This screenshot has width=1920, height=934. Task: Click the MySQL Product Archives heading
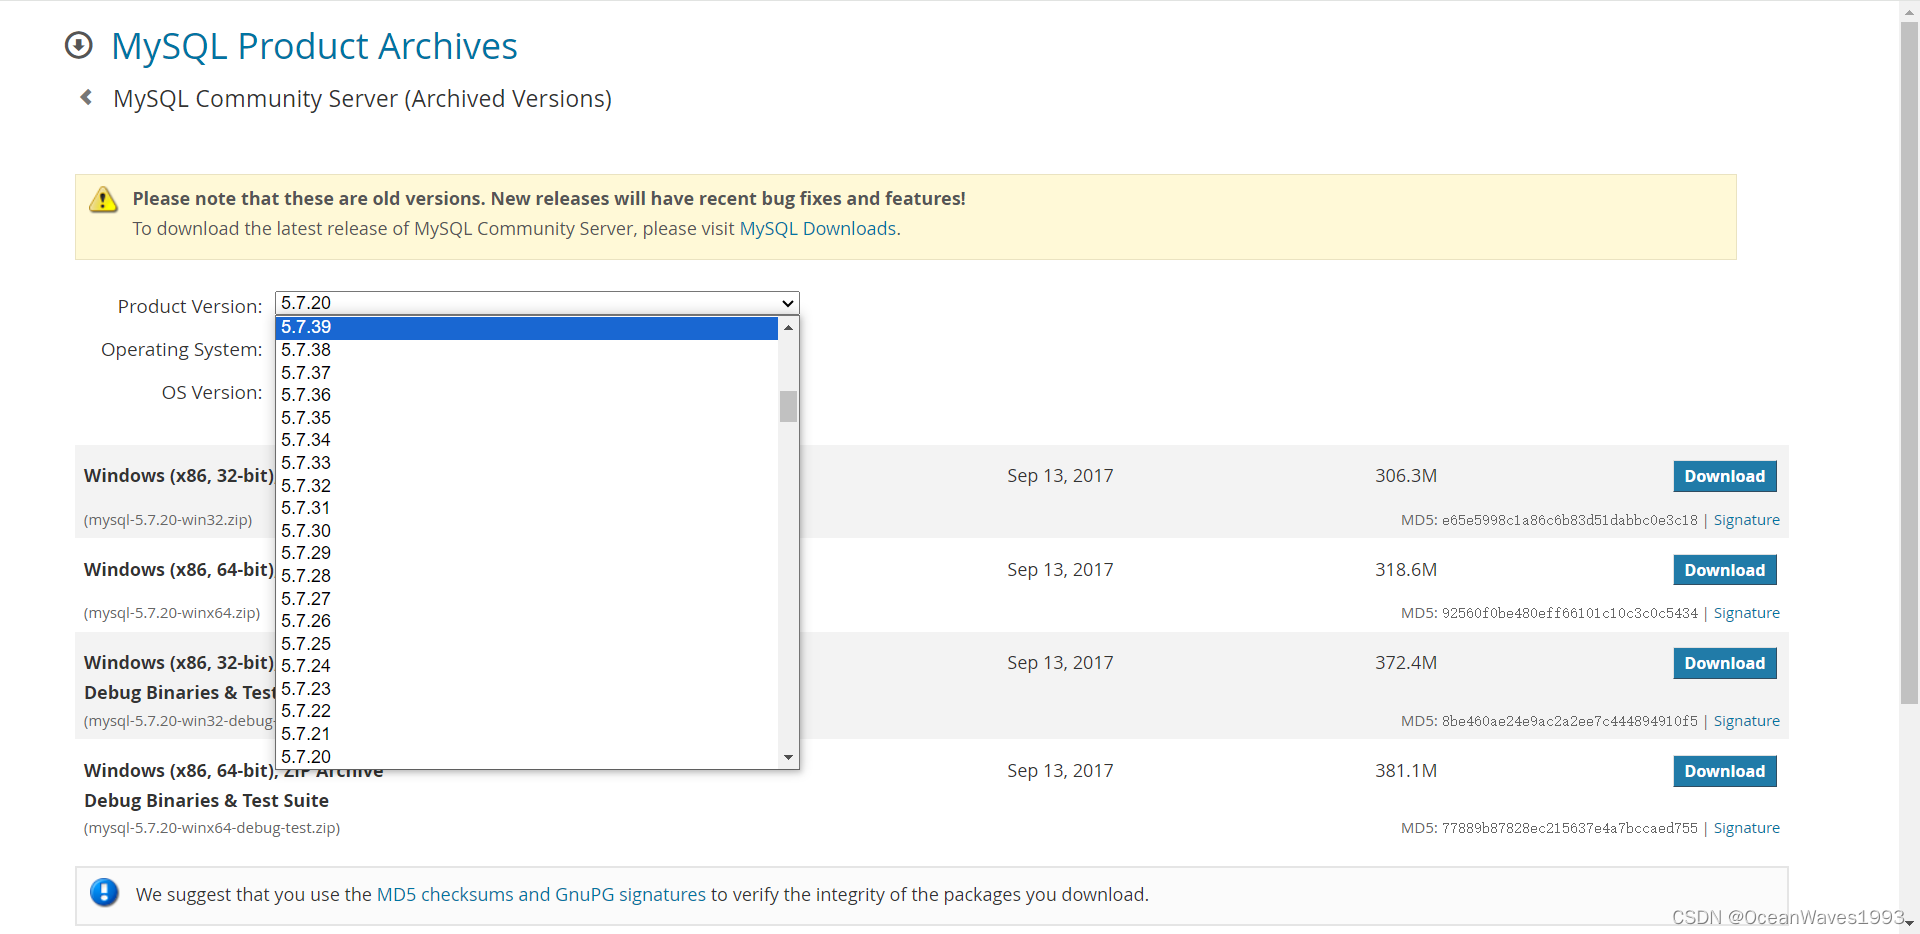(314, 46)
